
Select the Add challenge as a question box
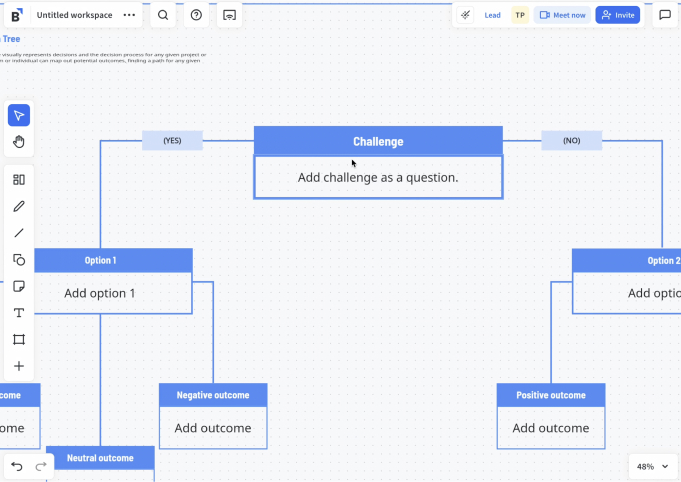coord(378,177)
